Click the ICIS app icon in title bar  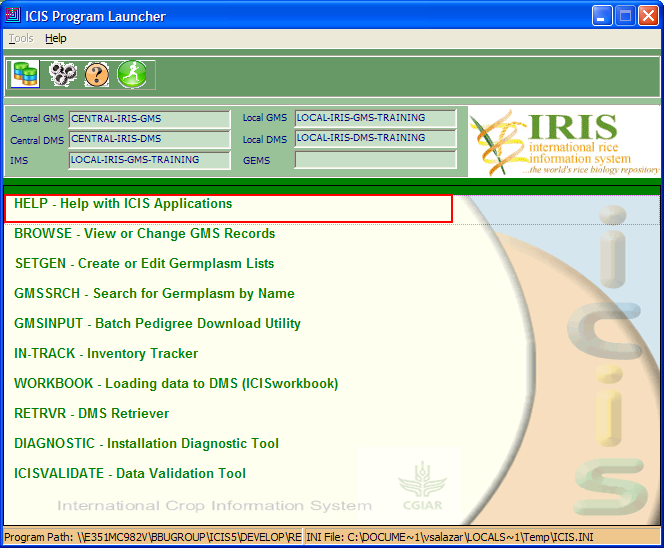pyautogui.click(x=13, y=15)
